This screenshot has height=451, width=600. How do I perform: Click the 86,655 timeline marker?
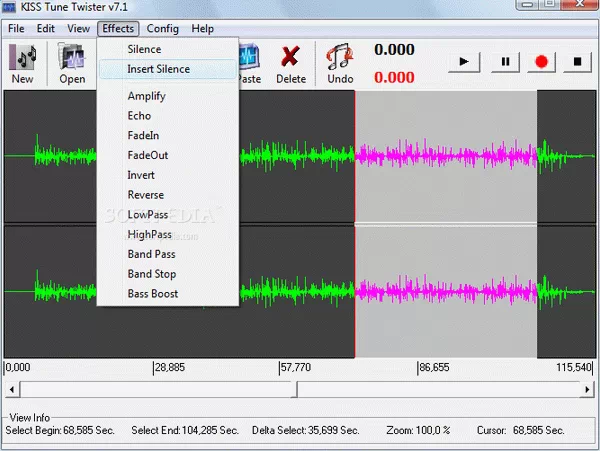pyautogui.click(x=434, y=368)
